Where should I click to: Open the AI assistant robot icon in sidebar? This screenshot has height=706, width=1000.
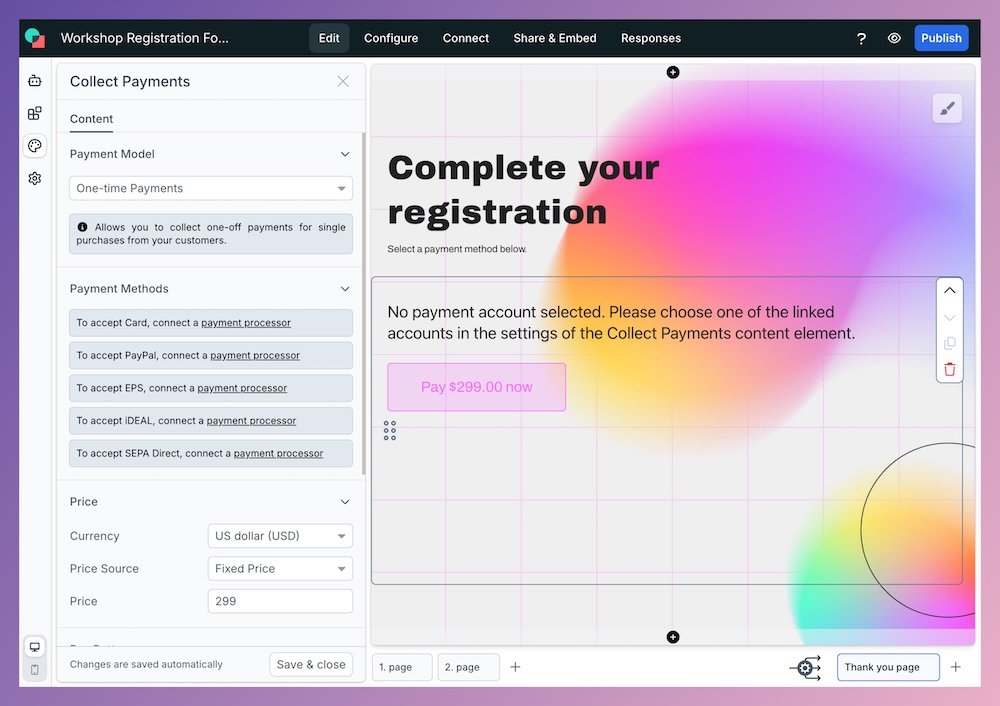pos(35,81)
